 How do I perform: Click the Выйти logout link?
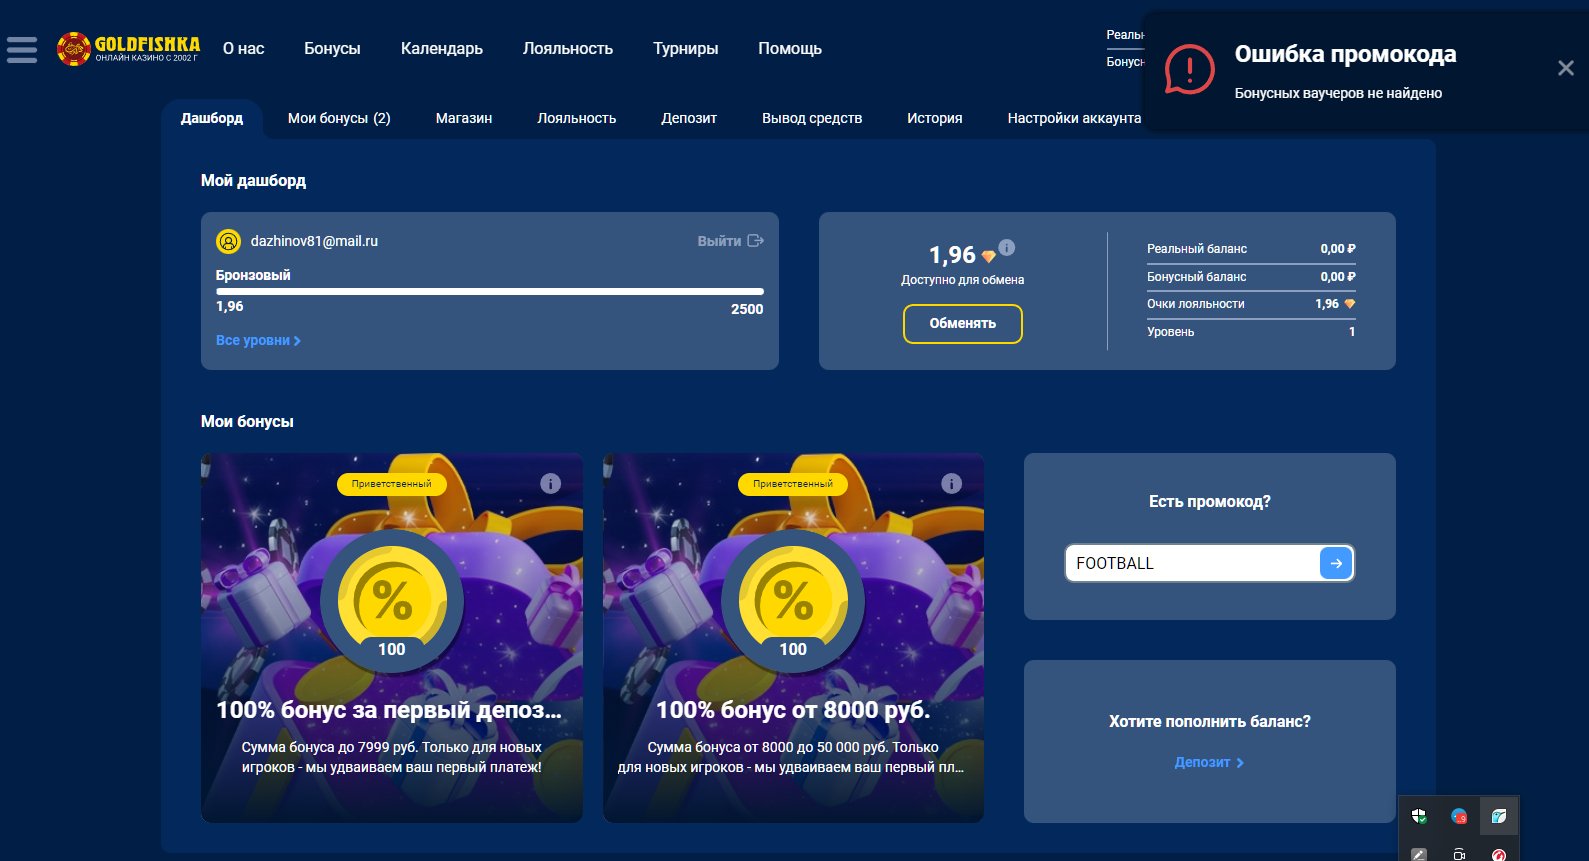[729, 241]
